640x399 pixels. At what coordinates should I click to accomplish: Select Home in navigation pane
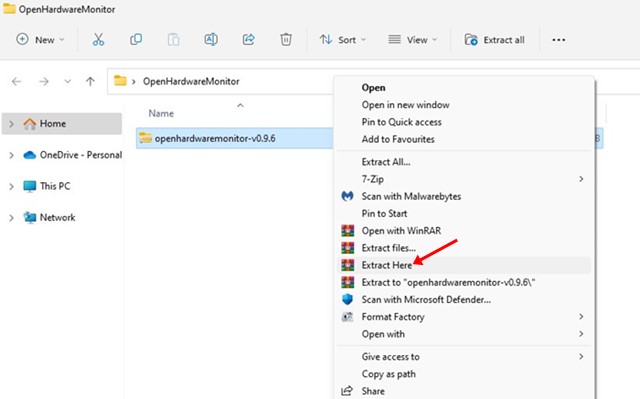click(x=62, y=124)
